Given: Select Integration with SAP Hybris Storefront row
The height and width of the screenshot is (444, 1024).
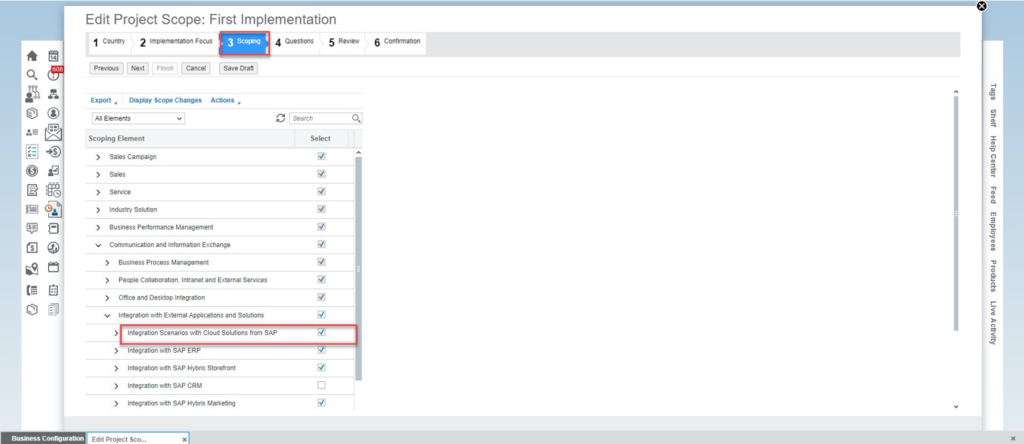Looking at the screenshot, I should click(219, 368).
